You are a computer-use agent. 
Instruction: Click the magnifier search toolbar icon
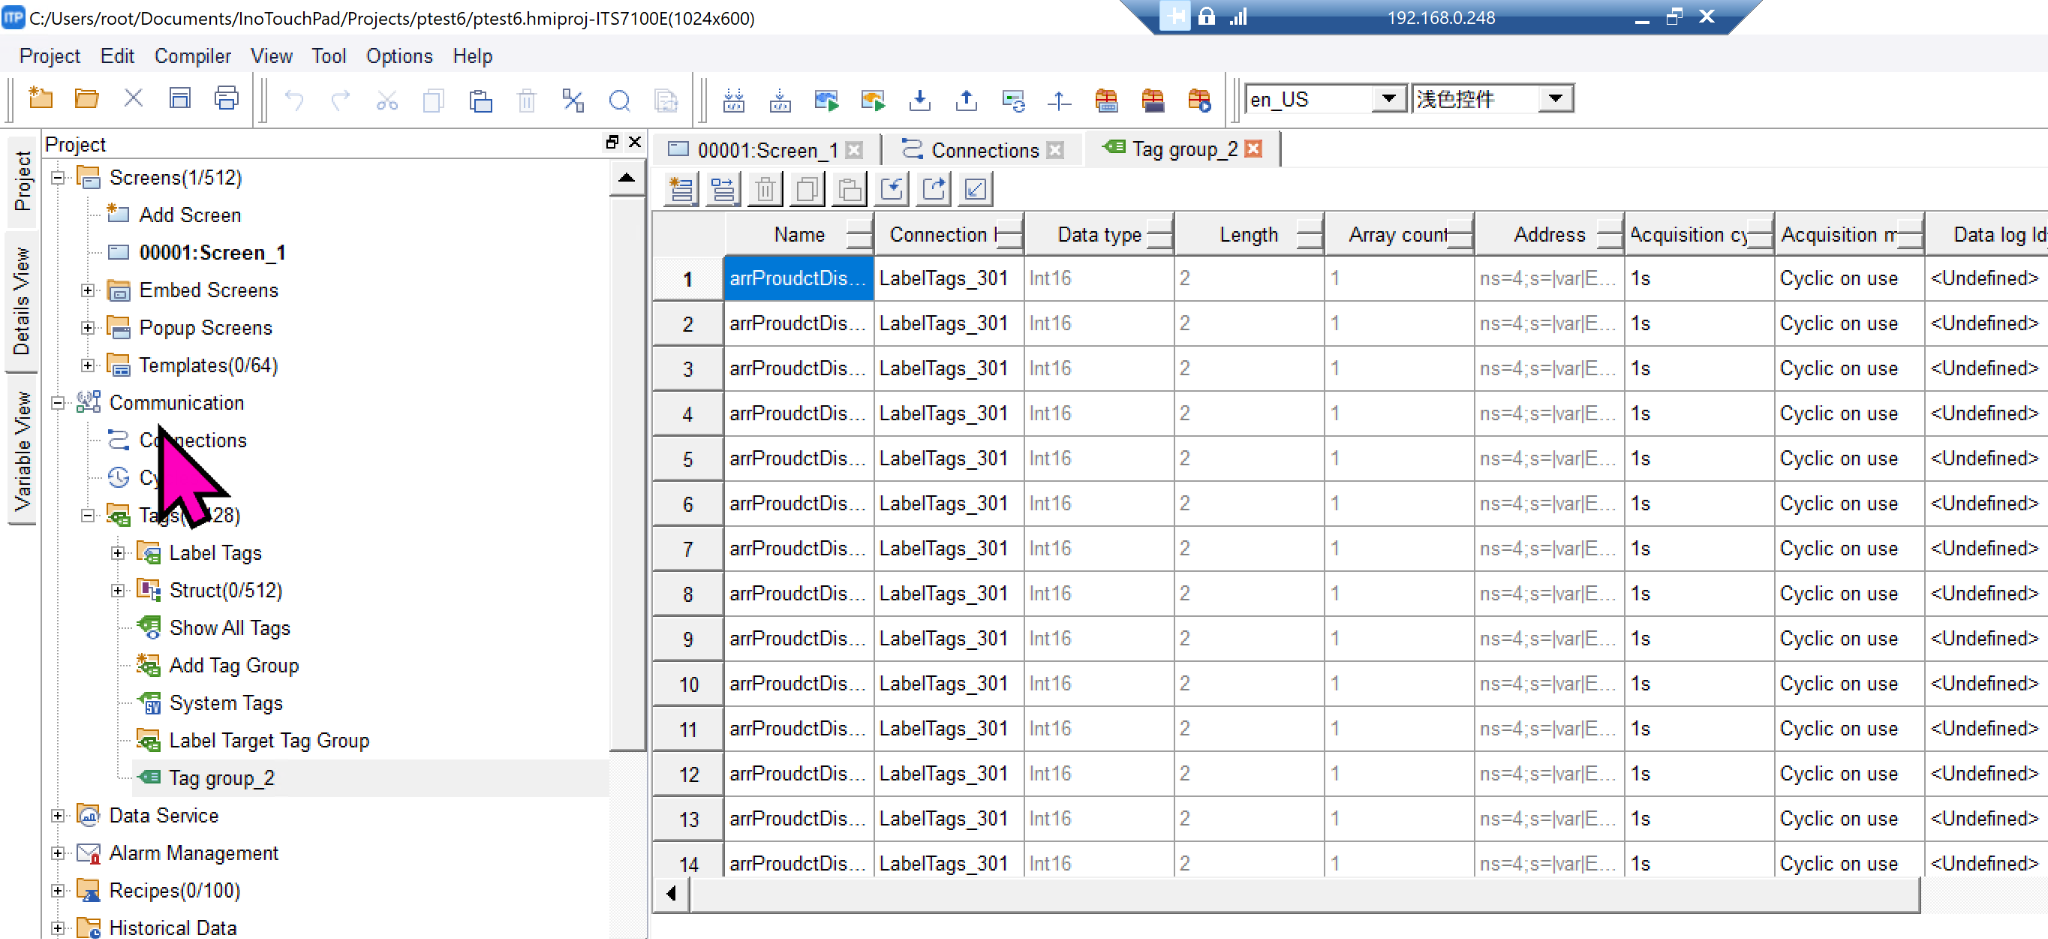pos(619,100)
